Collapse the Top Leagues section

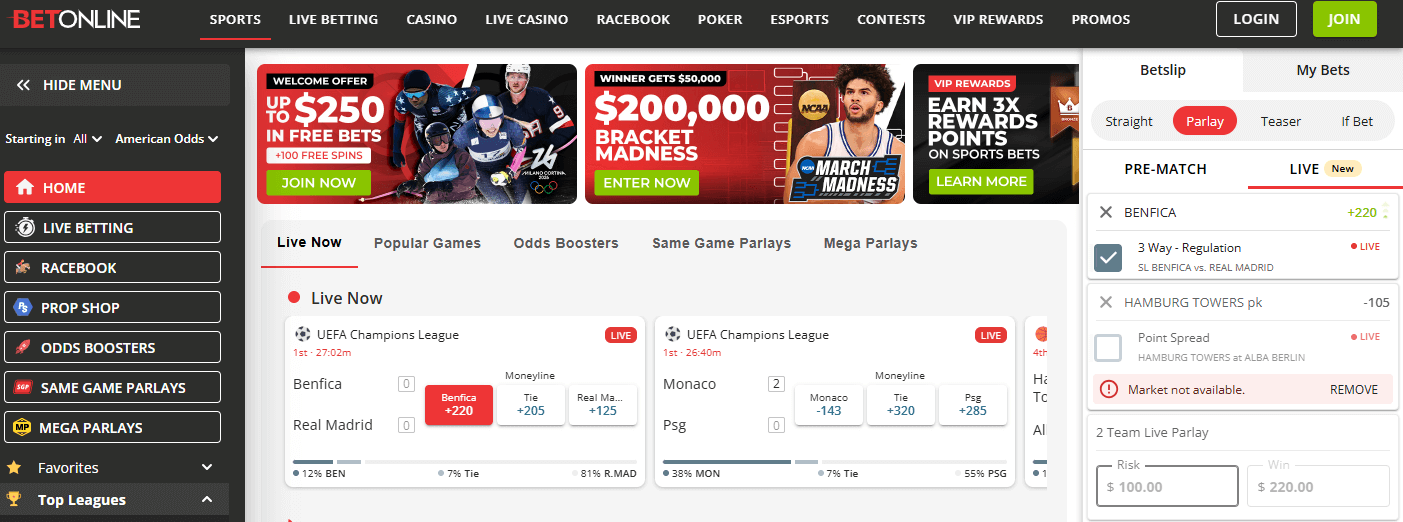[x=207, y=500]
